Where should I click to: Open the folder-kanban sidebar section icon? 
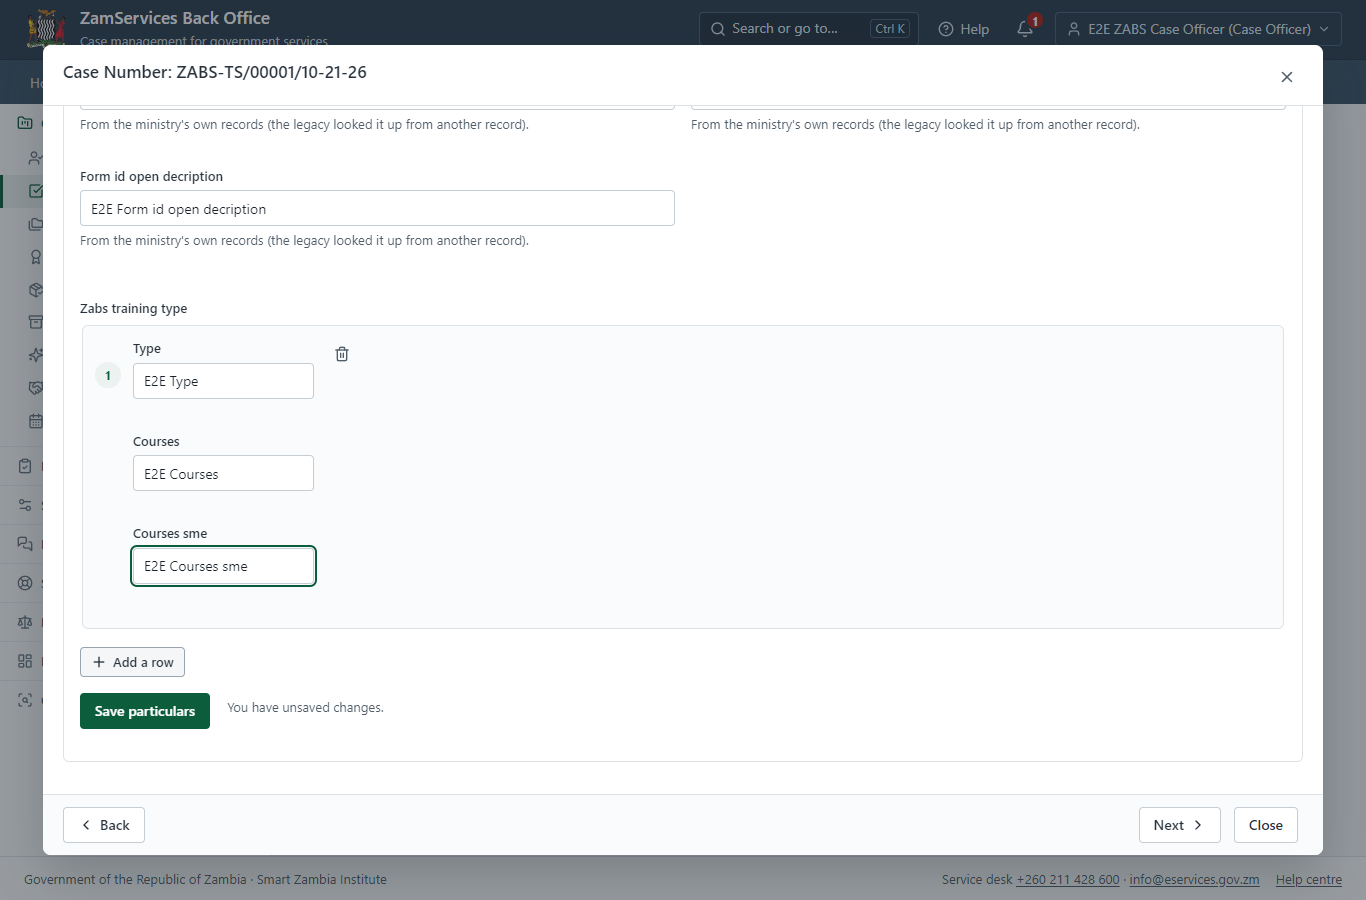click(25, 123)
